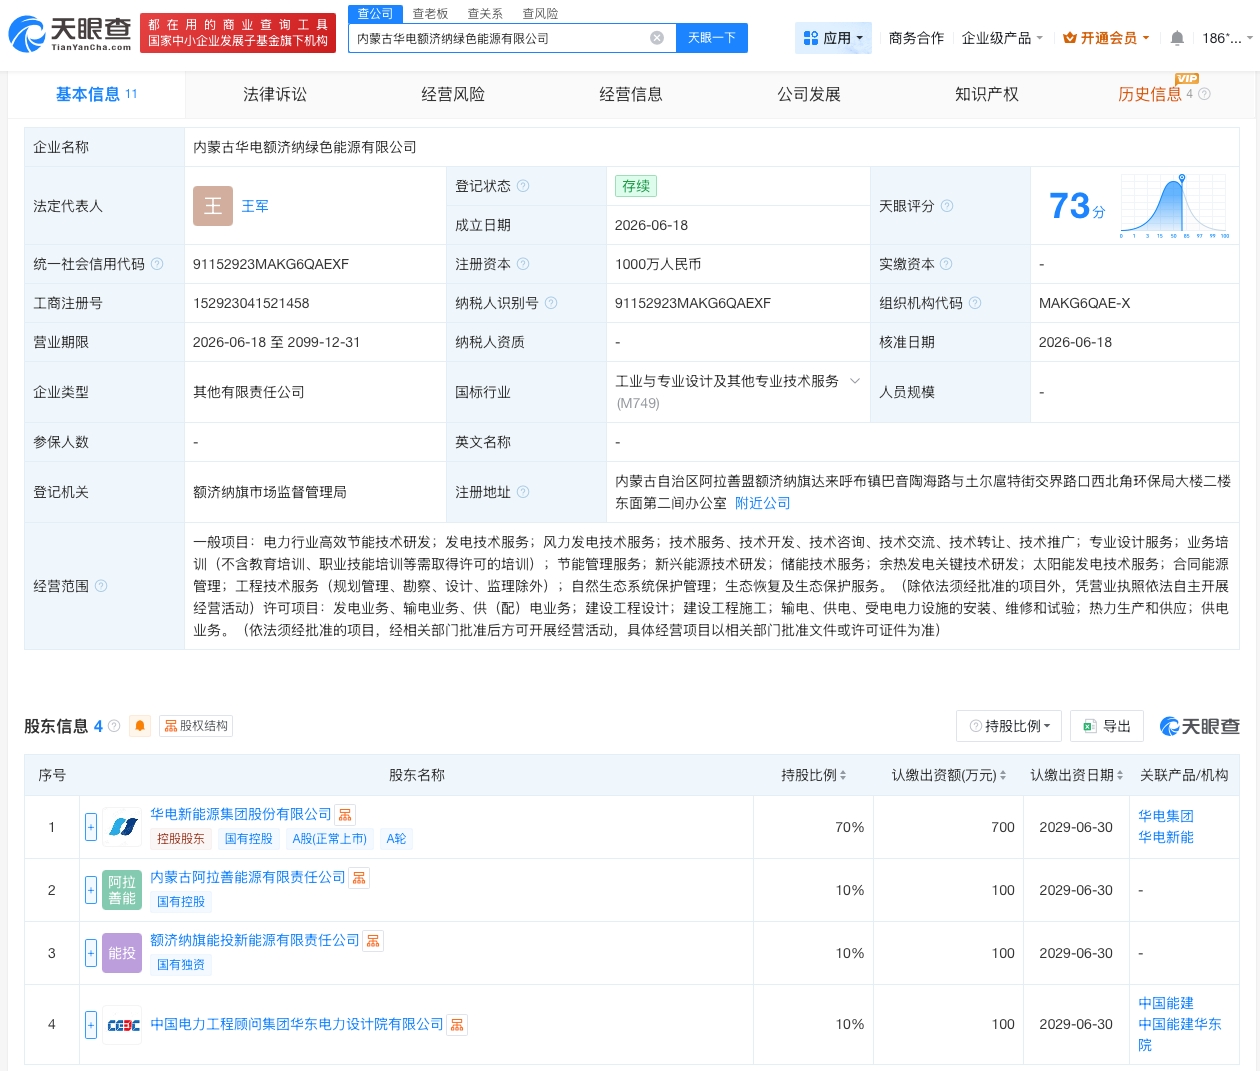
Task: Open the 经营信息 tab
Action: tap(631, 94)
